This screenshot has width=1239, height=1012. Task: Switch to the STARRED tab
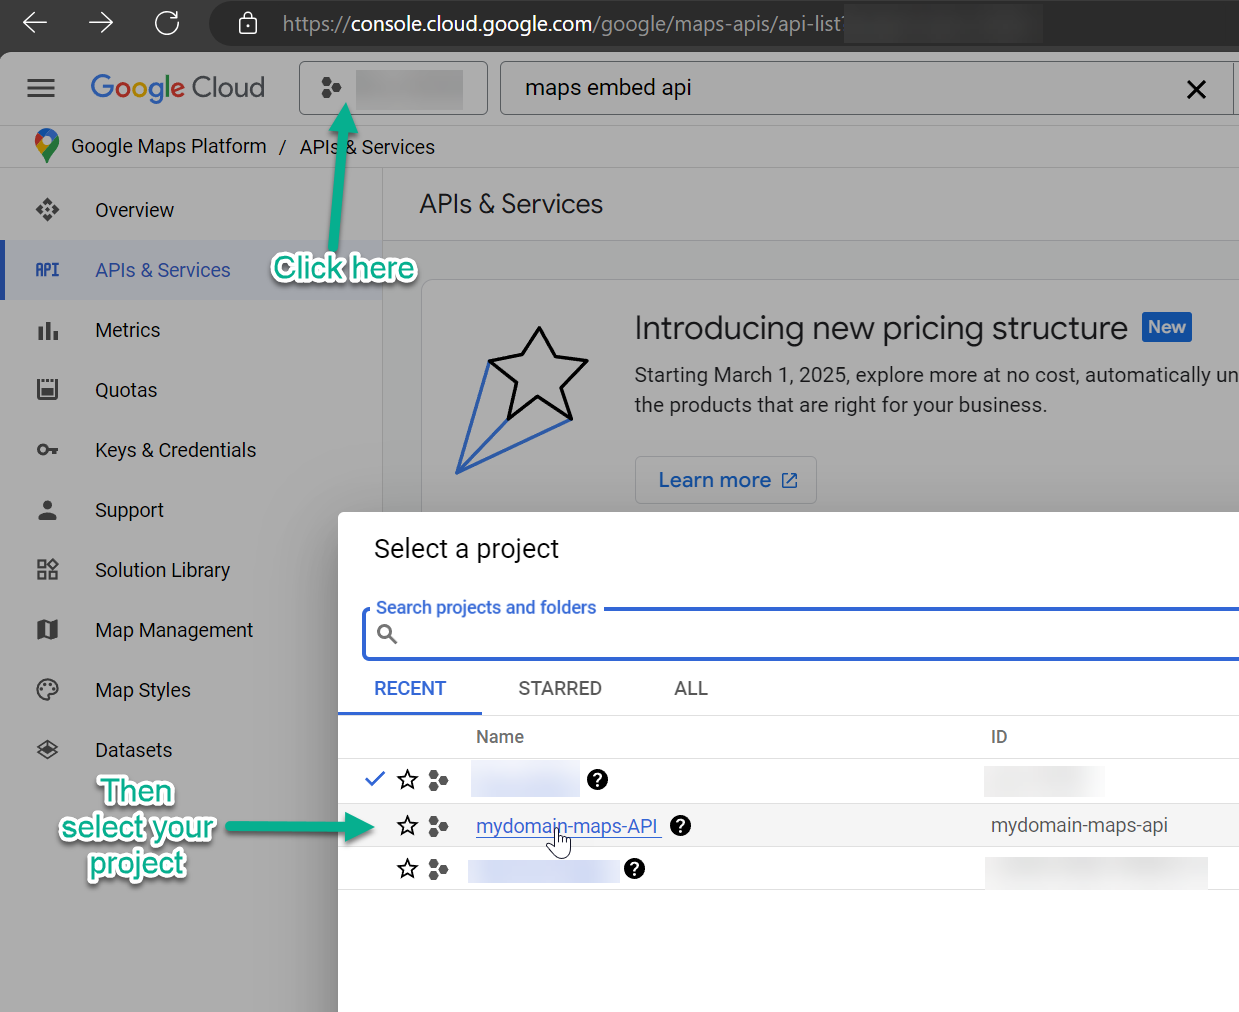click(560, 688)
